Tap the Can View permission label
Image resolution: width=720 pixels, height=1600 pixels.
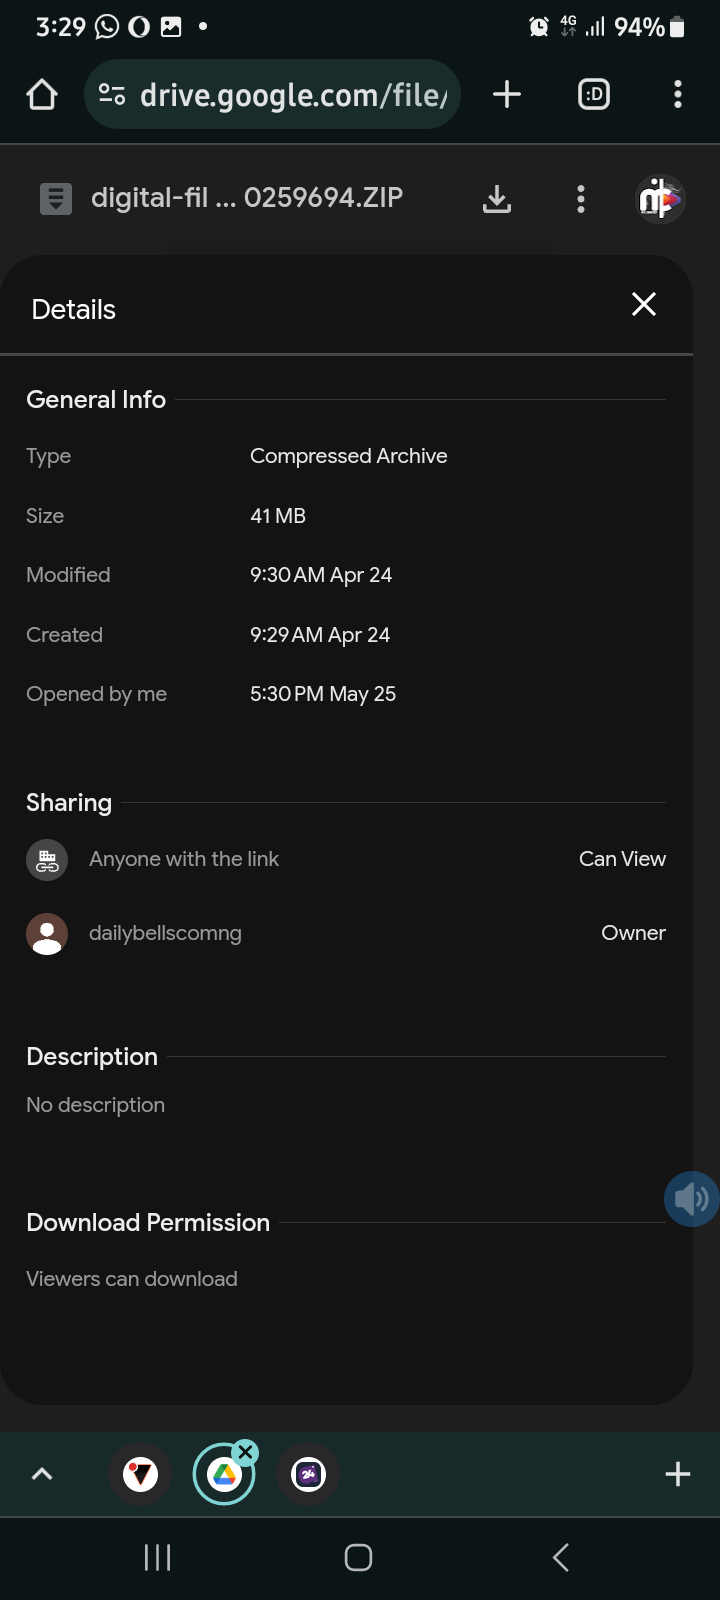coord(622,859)
